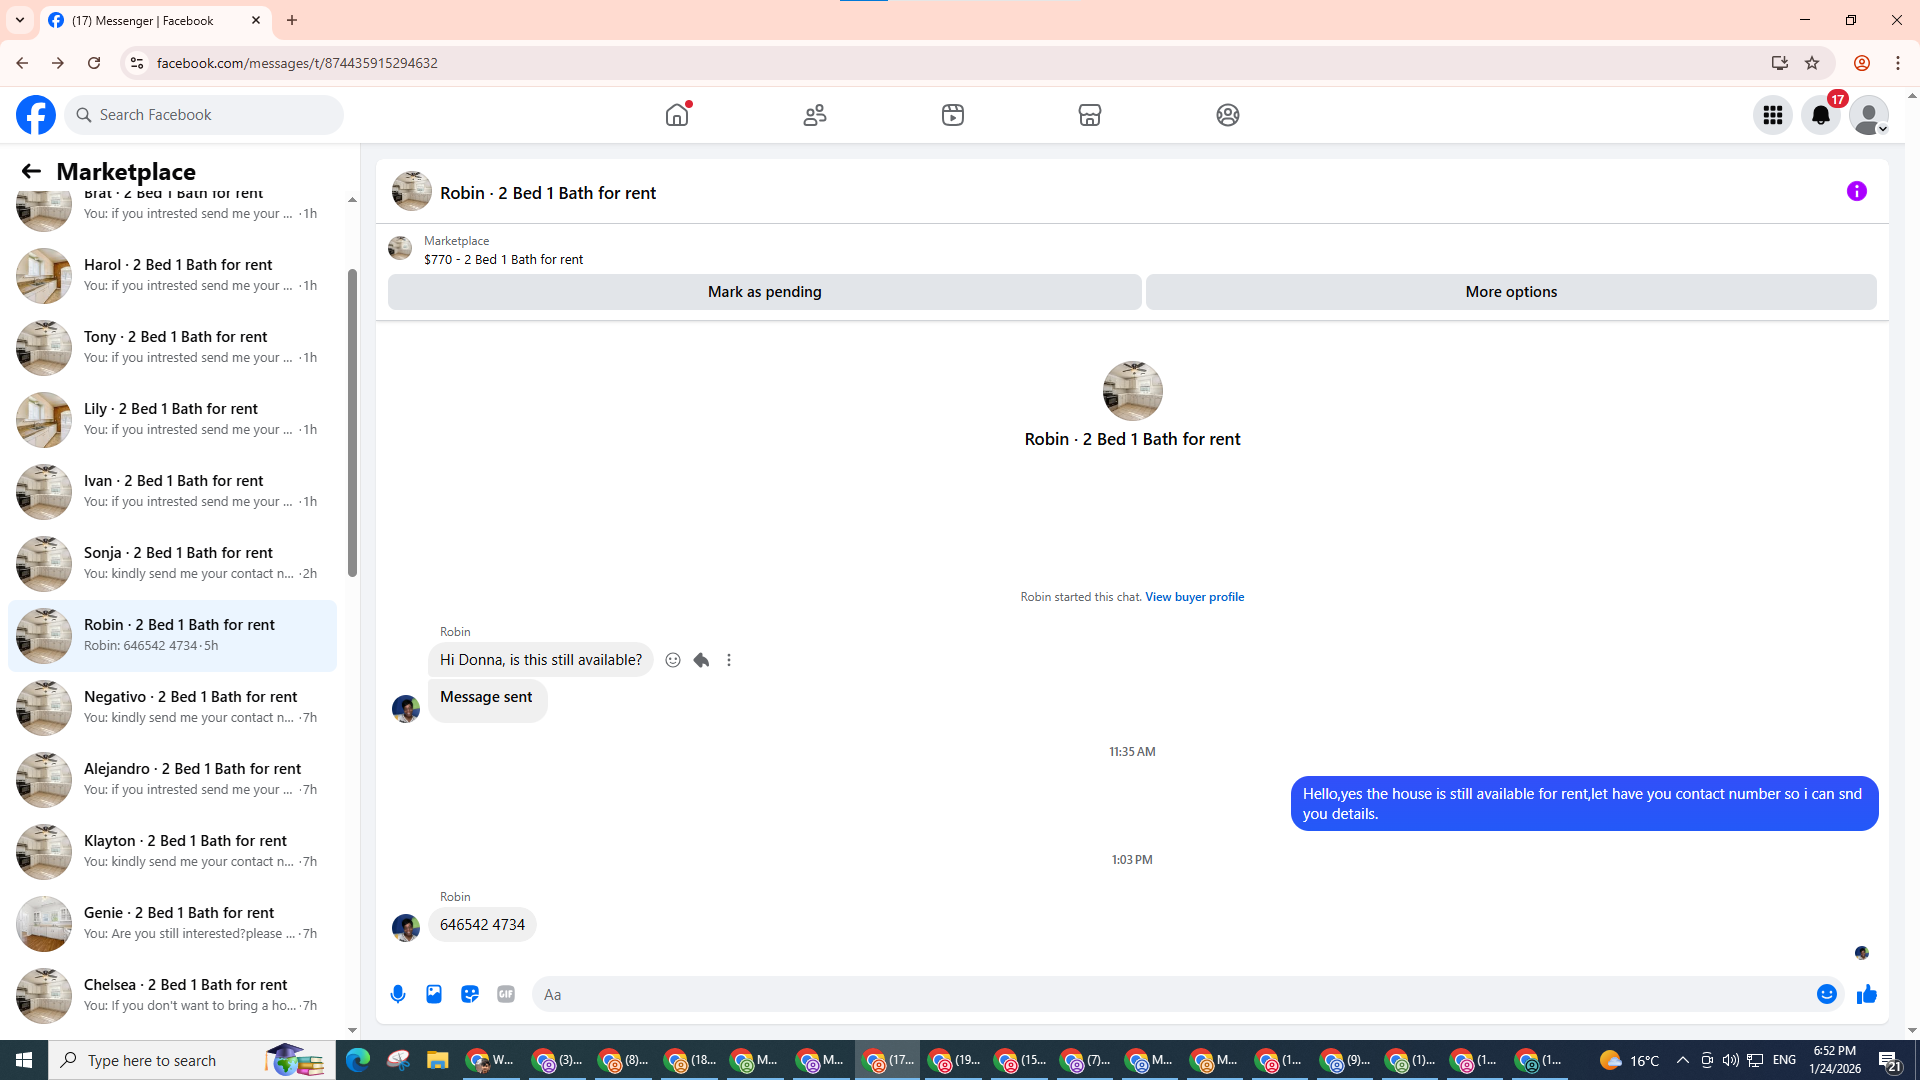Open the sticker picker icon
The image size is (1920, 1080).
[470, 994]
